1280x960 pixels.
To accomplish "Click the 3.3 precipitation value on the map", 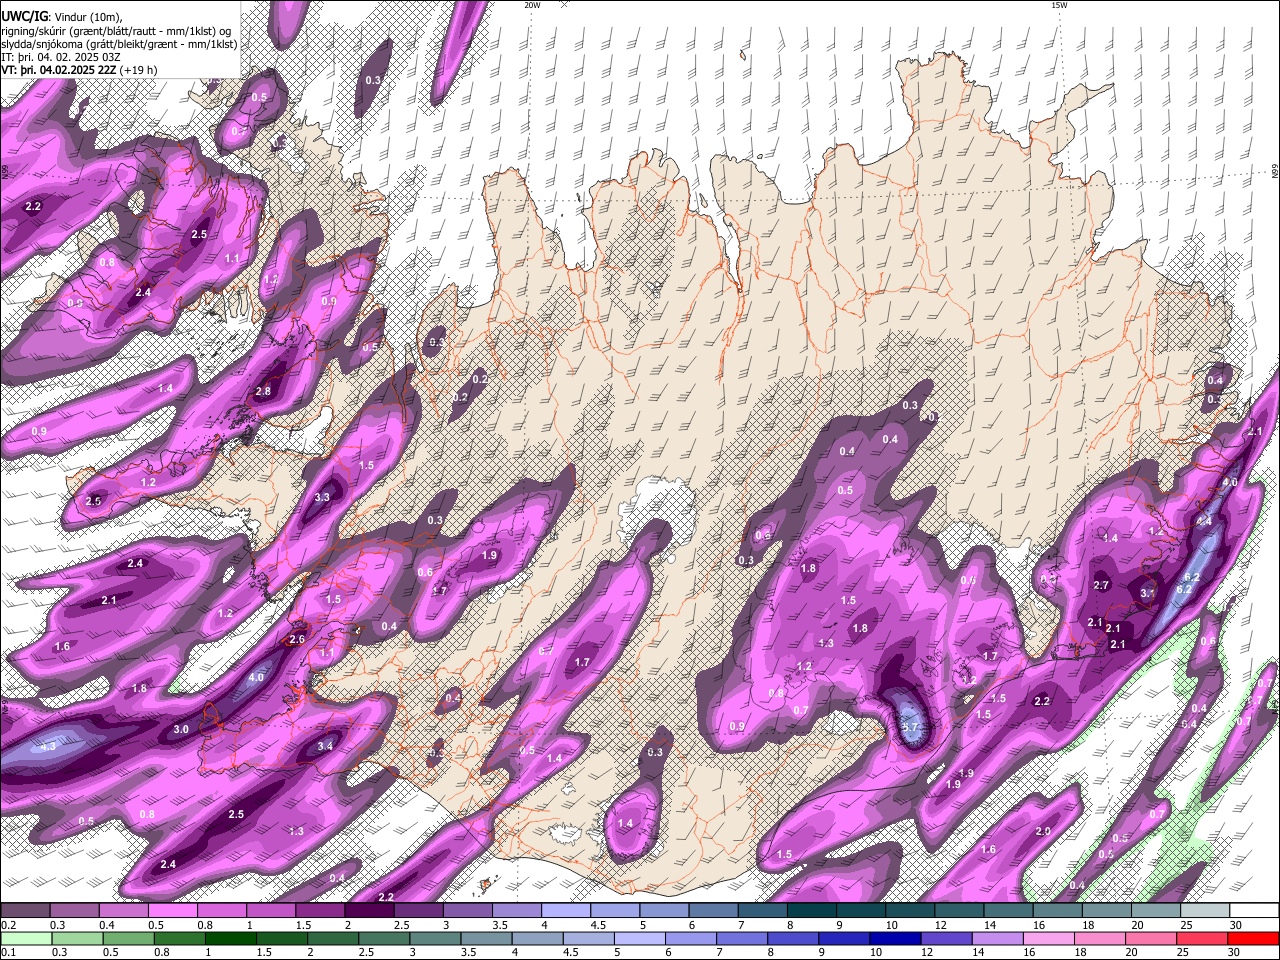I will [322, 497].
